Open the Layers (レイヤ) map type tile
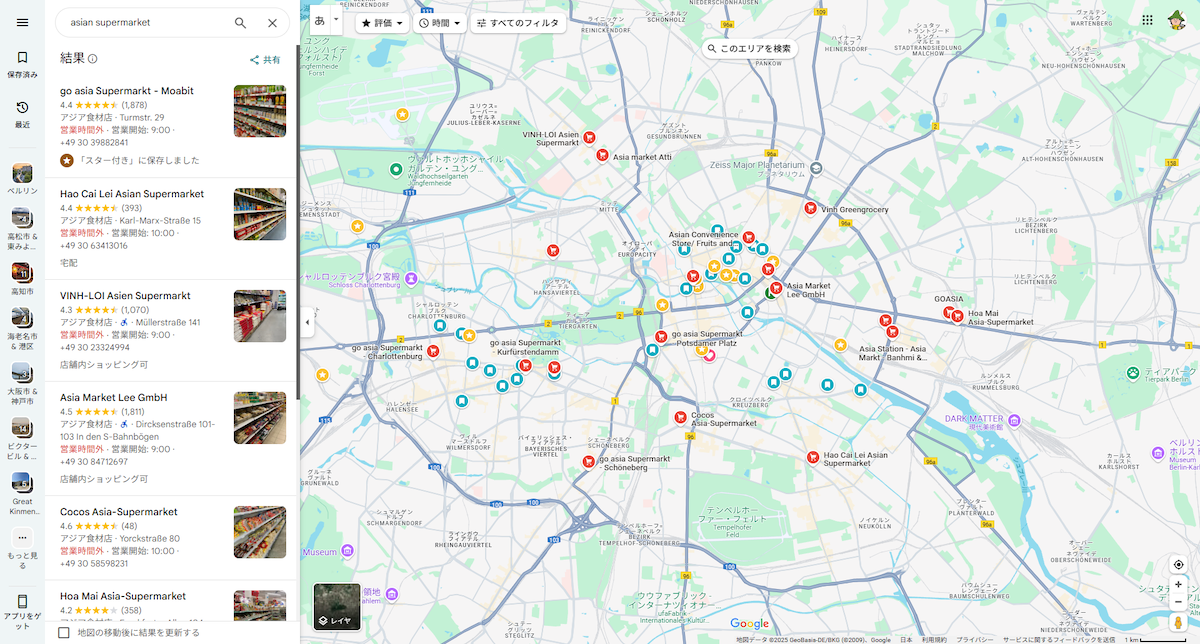Viewport: 1200px width, 644px height. (337, 607)
